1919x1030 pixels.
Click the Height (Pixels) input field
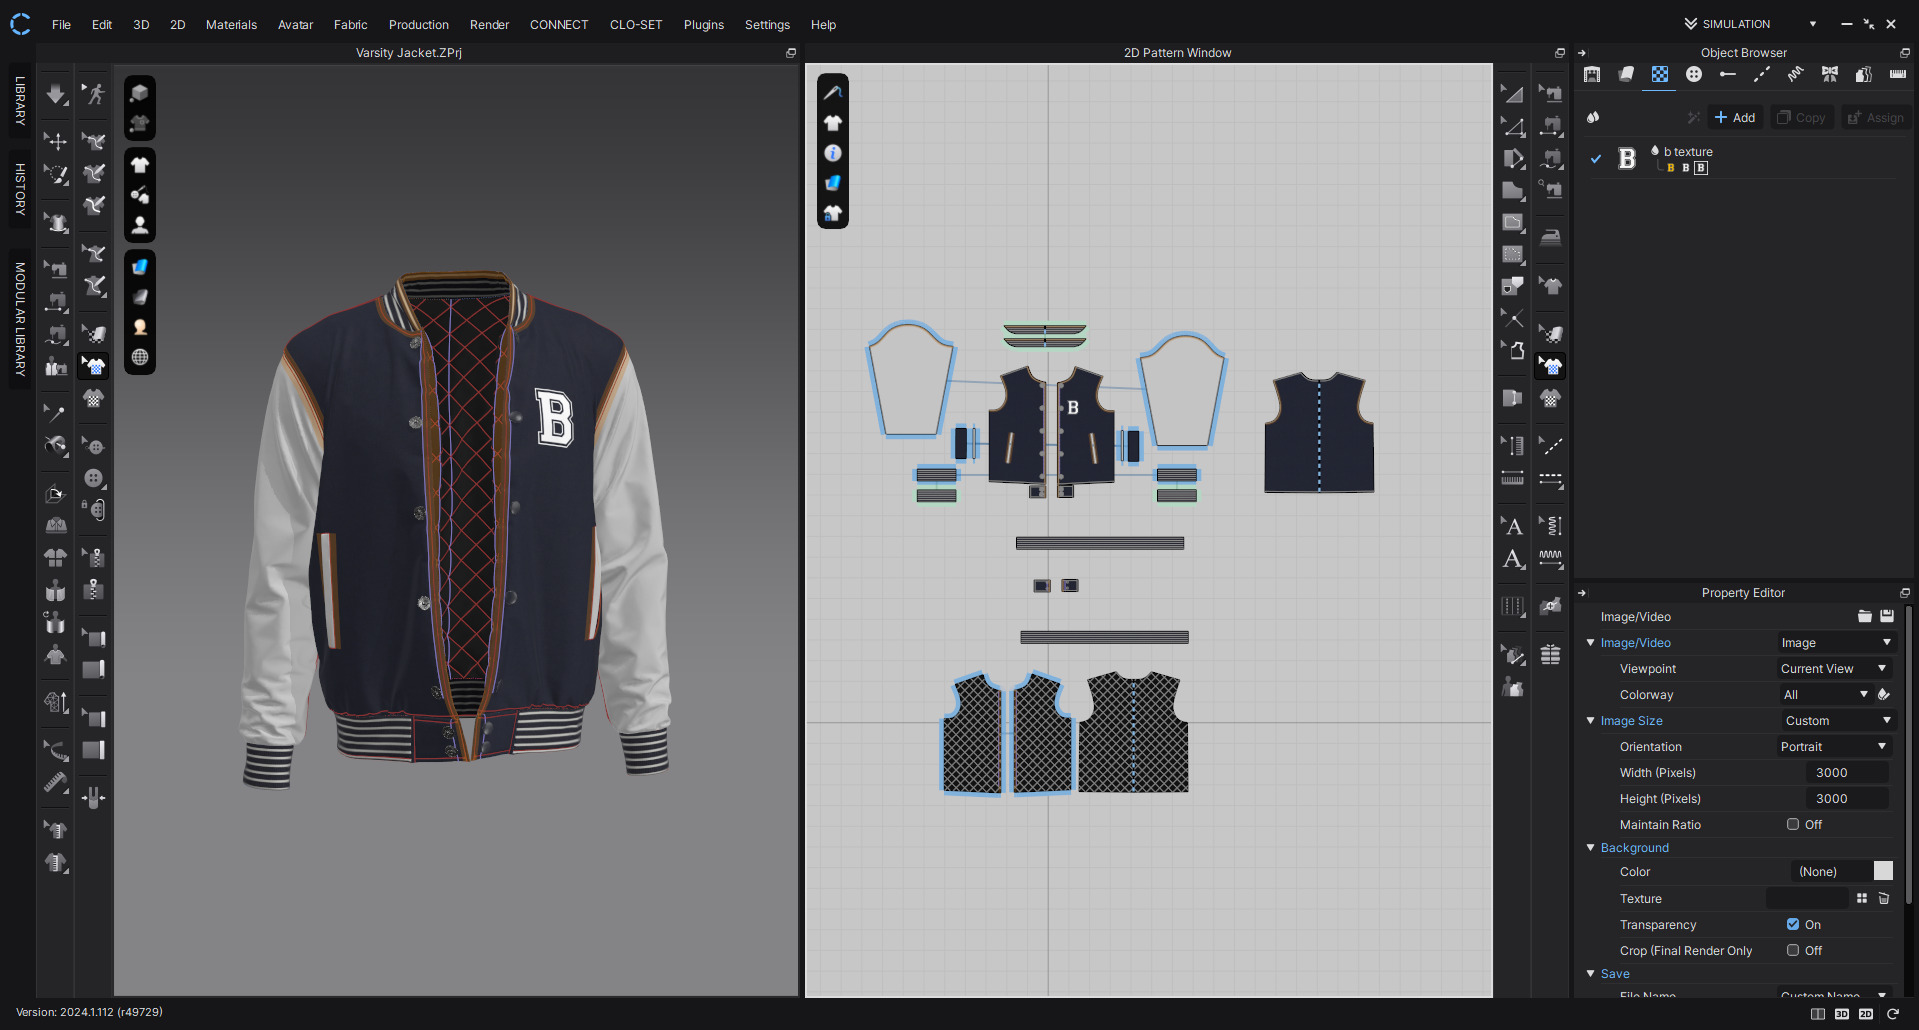tap(1848, 798)
